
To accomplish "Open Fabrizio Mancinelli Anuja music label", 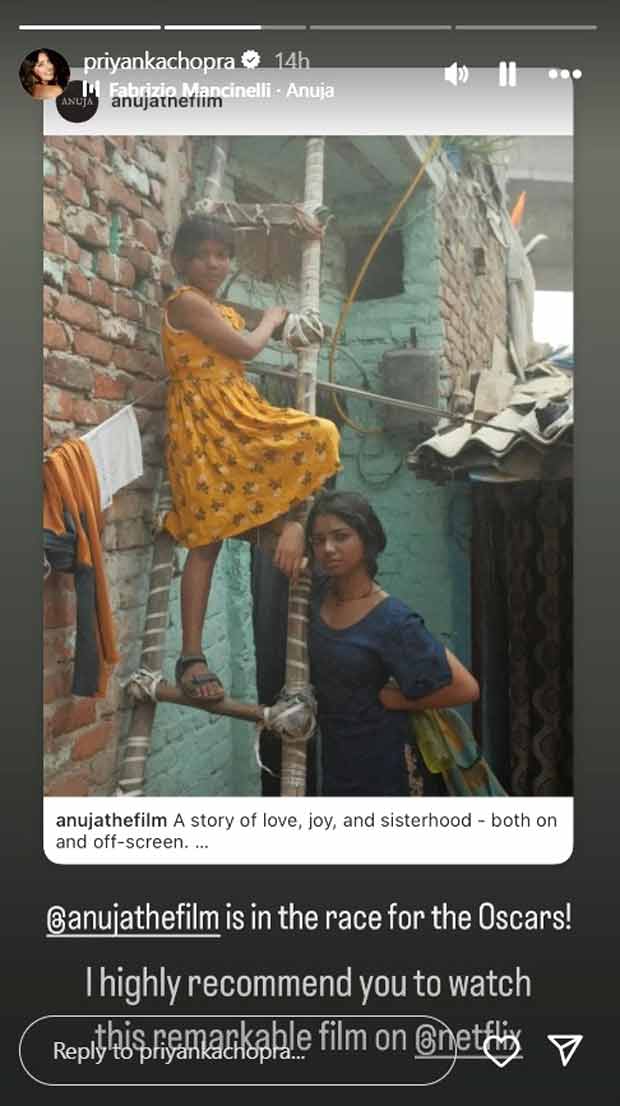I will [x=221, y=90].
